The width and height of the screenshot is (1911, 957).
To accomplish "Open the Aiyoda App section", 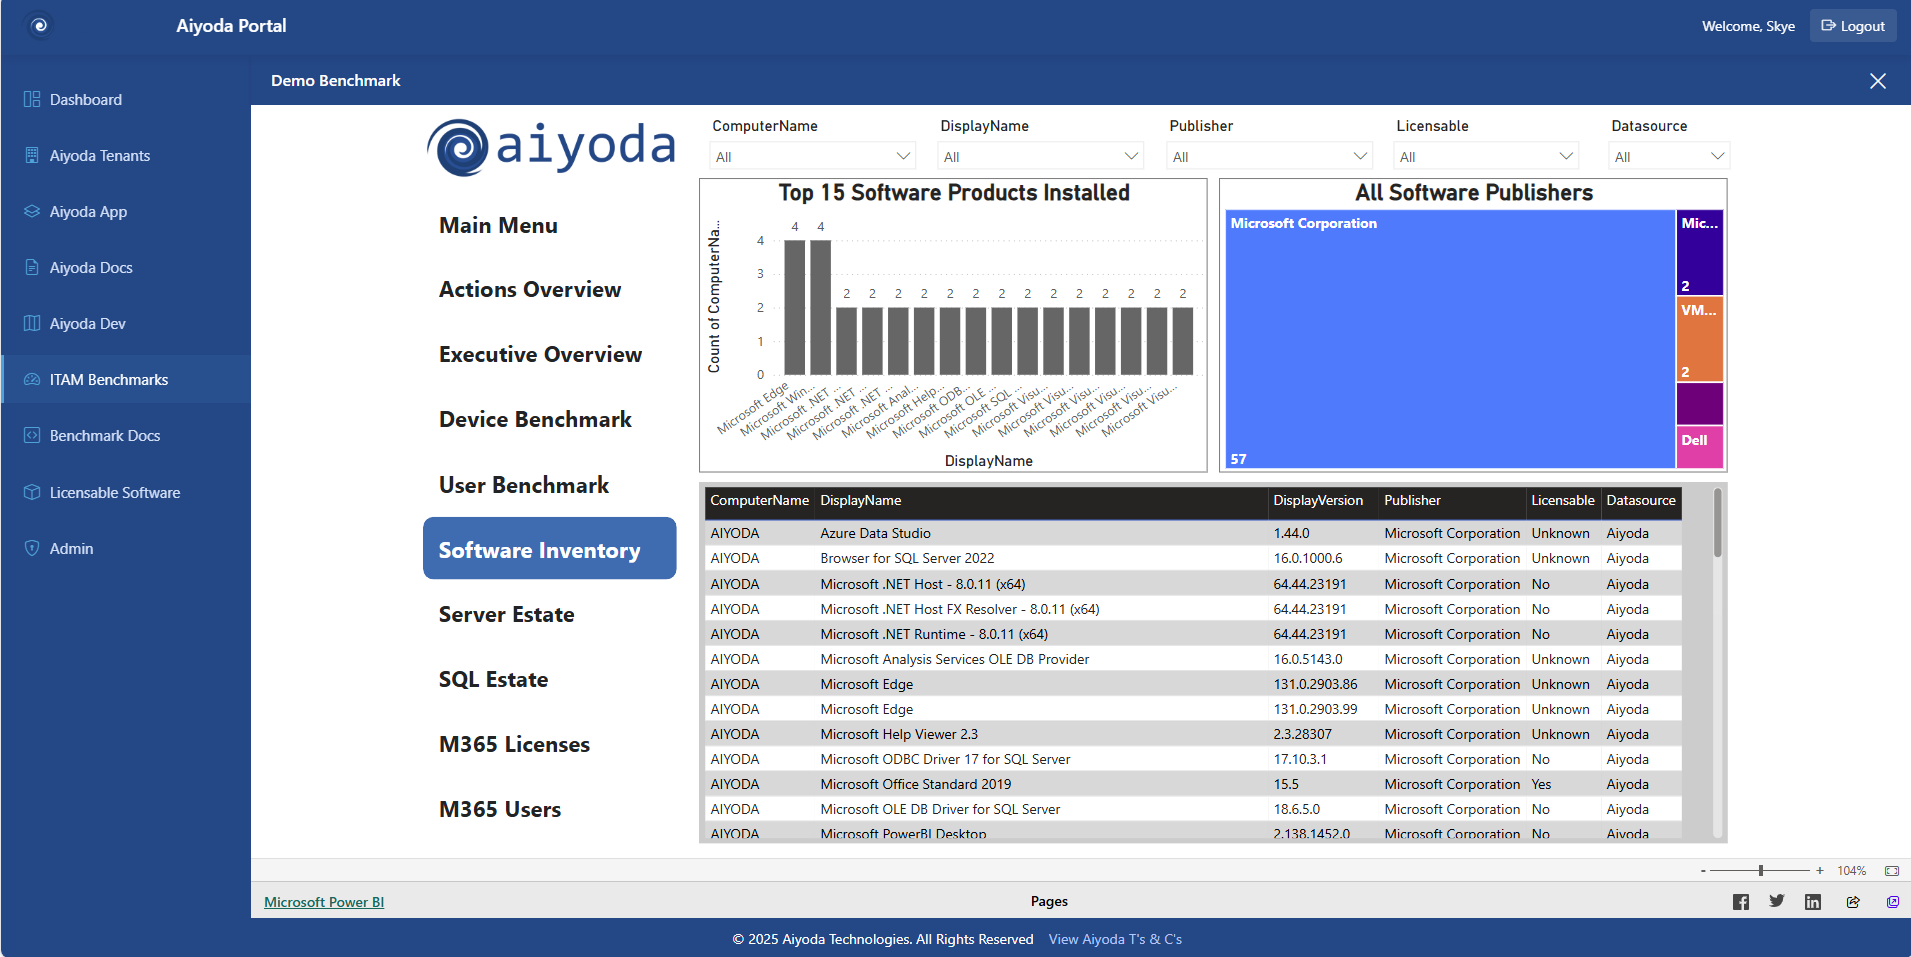I will (88, 211).
